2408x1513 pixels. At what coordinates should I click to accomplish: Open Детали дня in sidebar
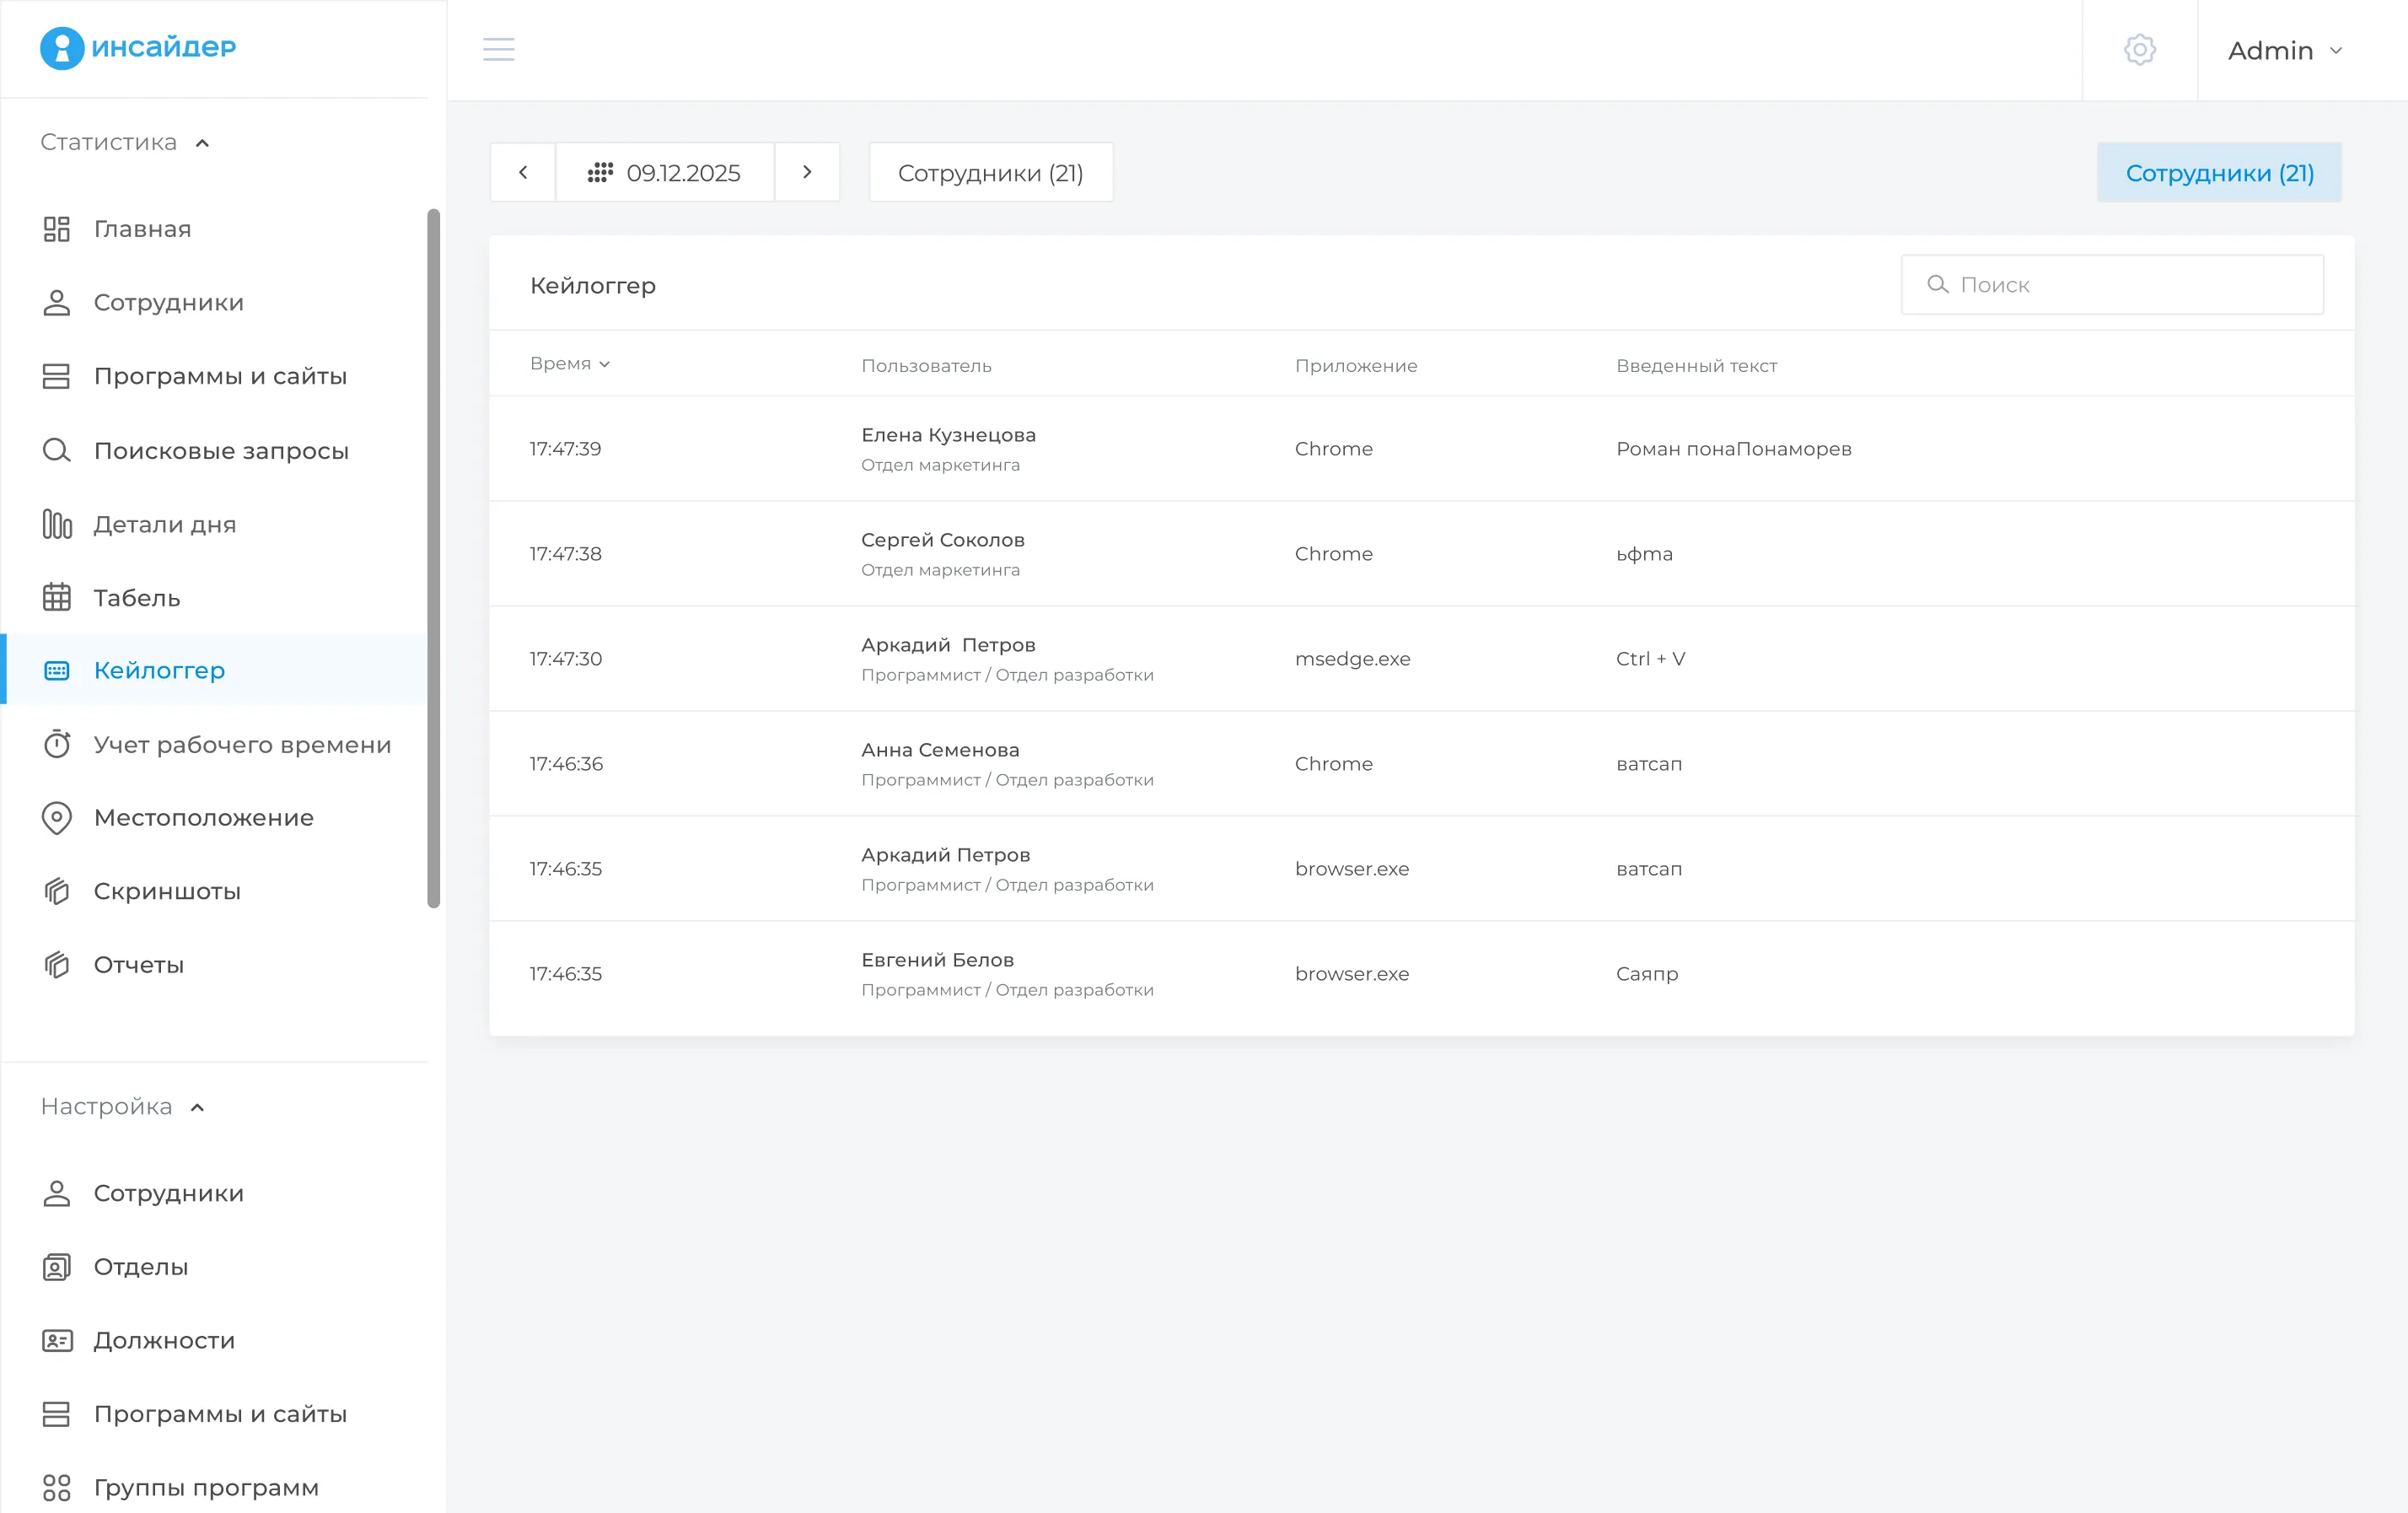pos(164,524)
